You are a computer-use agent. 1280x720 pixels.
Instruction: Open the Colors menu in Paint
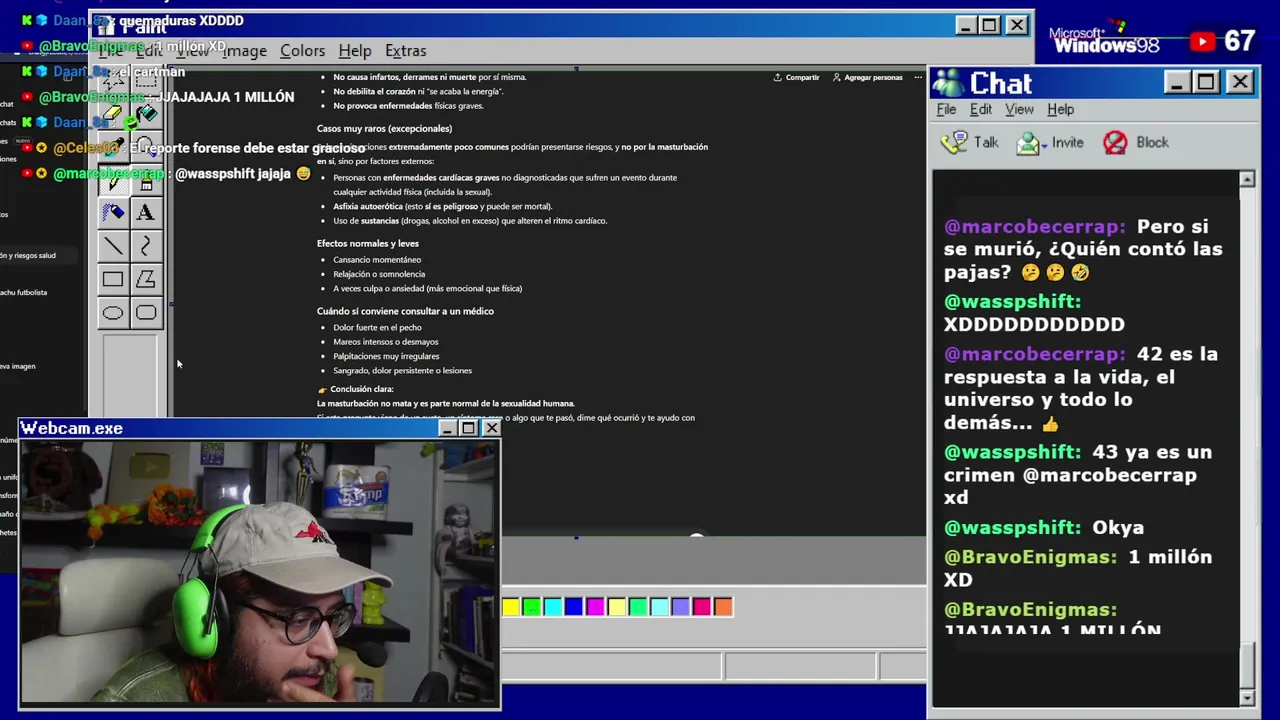coord(302,51)
